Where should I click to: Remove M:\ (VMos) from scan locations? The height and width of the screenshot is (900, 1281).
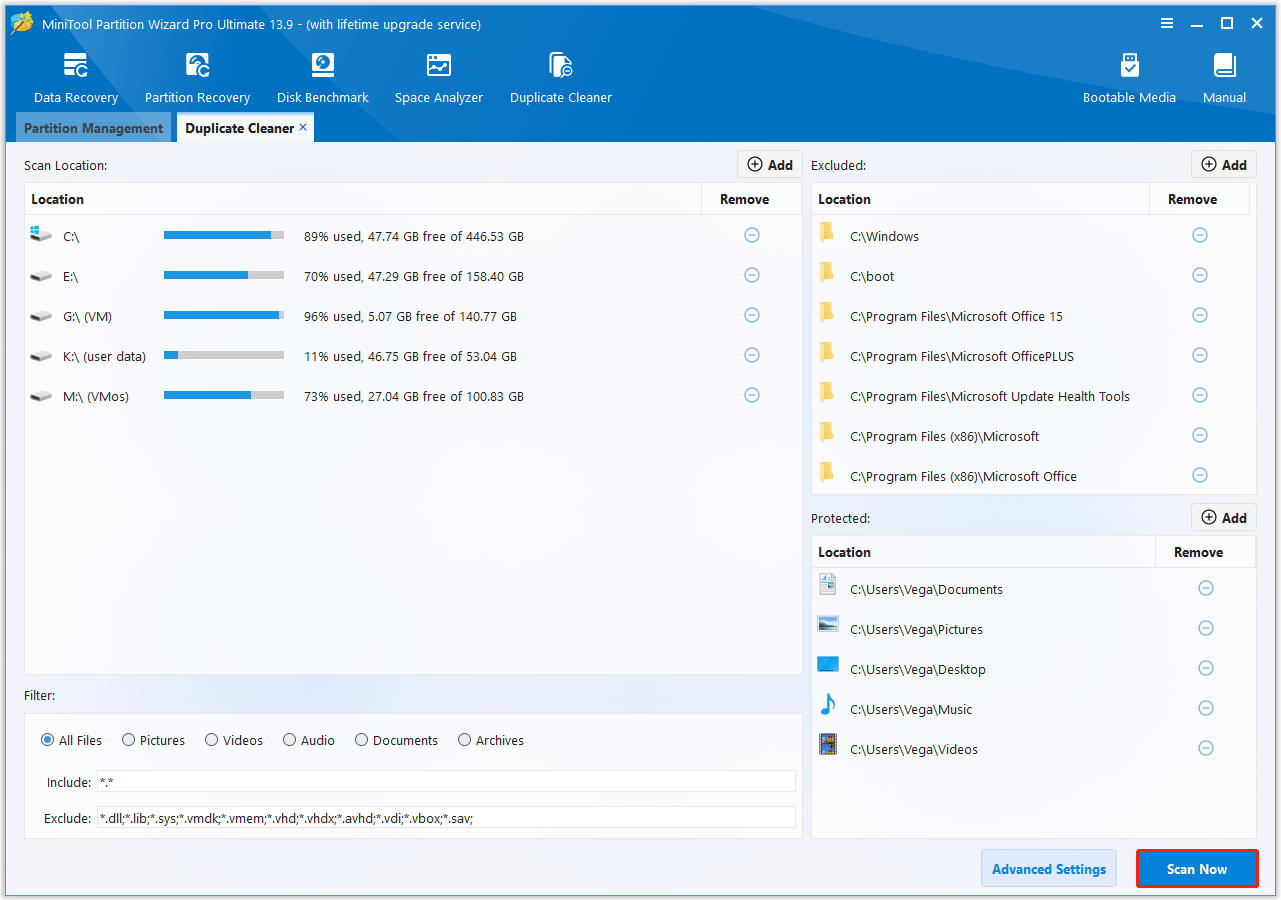tap(752, 395)
